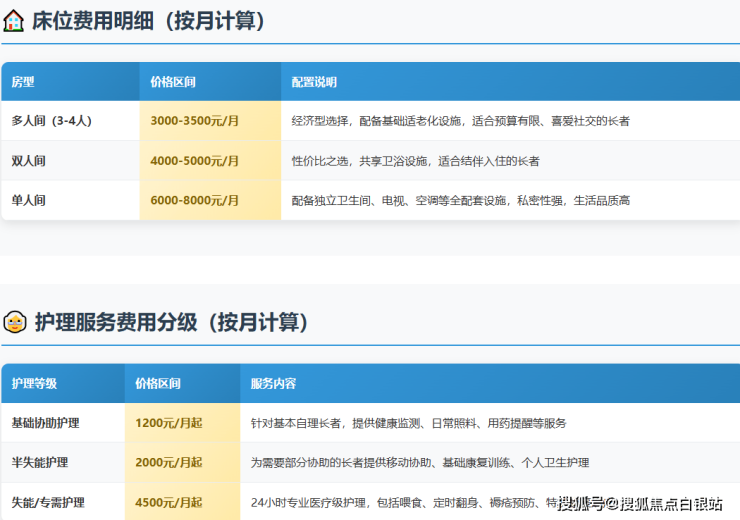Click the 搜狐号@搜狐焦点白银站 watermark text

pos(640,502)
